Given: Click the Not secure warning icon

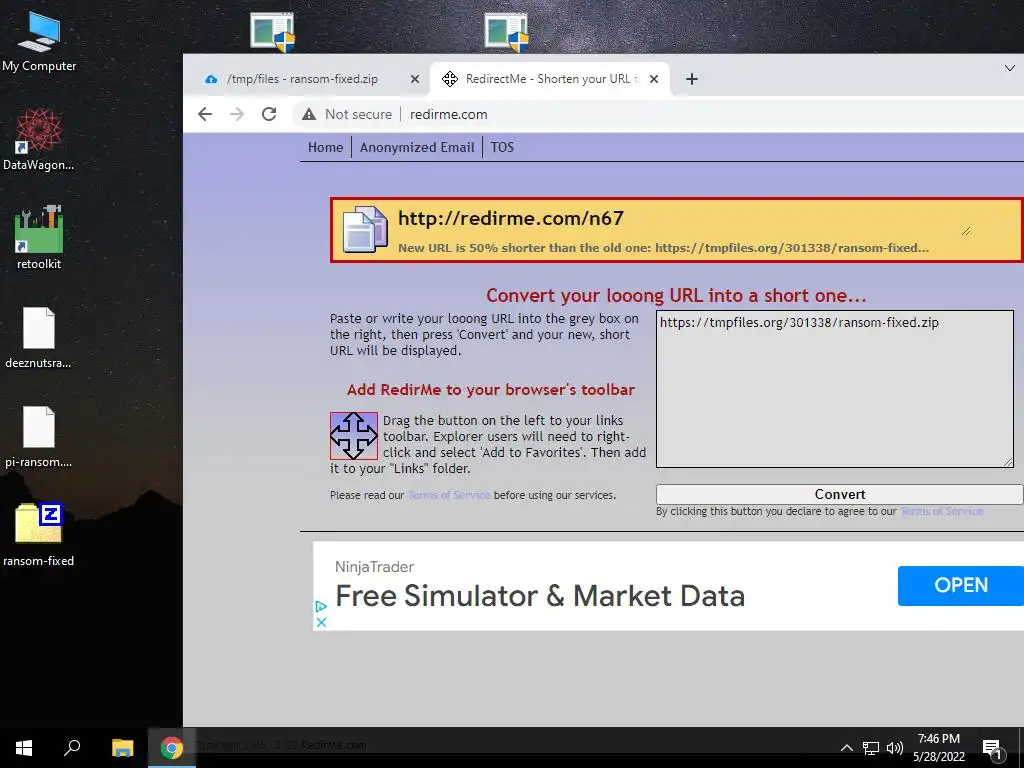Looking at the screenshot, I should [309, 114].
